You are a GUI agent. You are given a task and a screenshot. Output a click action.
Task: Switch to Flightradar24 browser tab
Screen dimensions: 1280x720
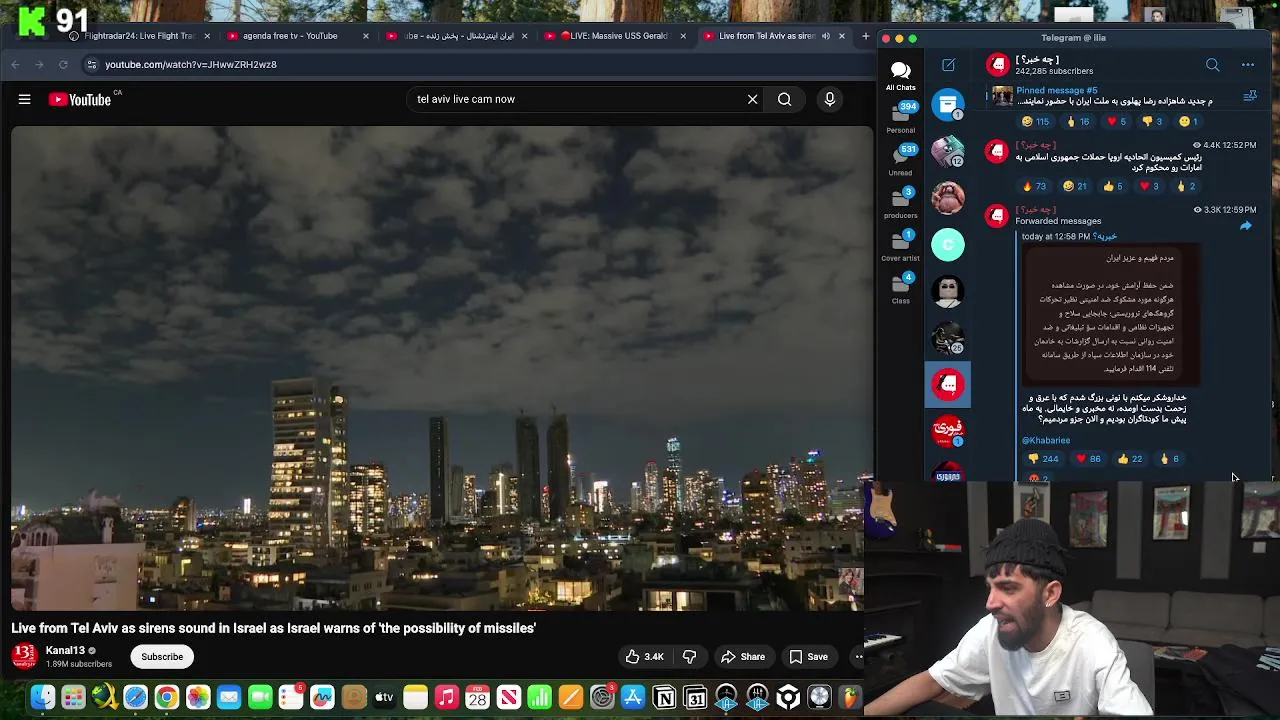(x=138, y=36)
